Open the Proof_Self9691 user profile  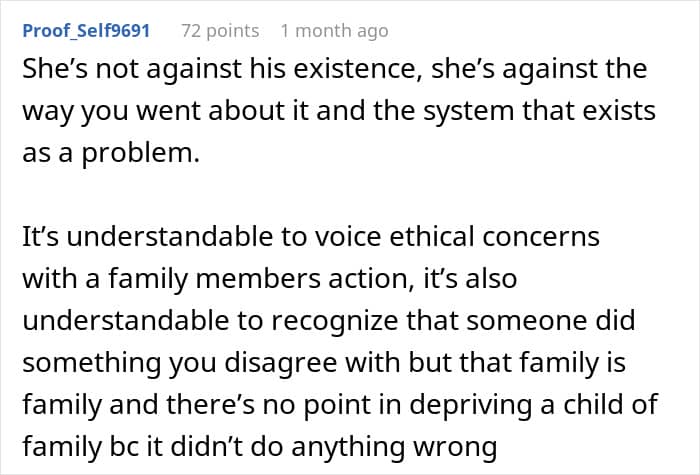(86, 31)
